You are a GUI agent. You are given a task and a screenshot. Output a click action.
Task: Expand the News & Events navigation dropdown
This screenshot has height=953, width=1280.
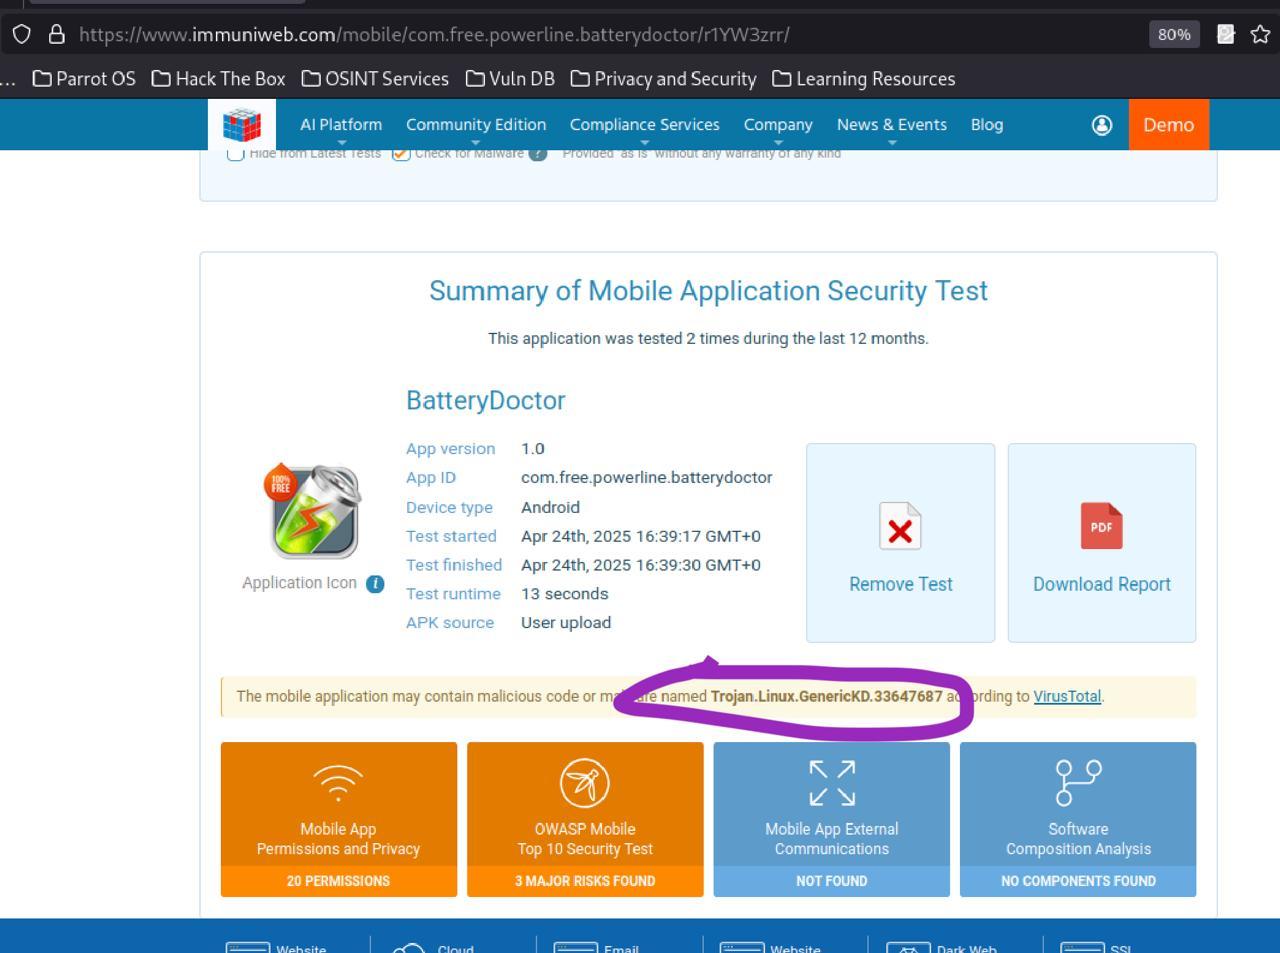pos(892,125)
